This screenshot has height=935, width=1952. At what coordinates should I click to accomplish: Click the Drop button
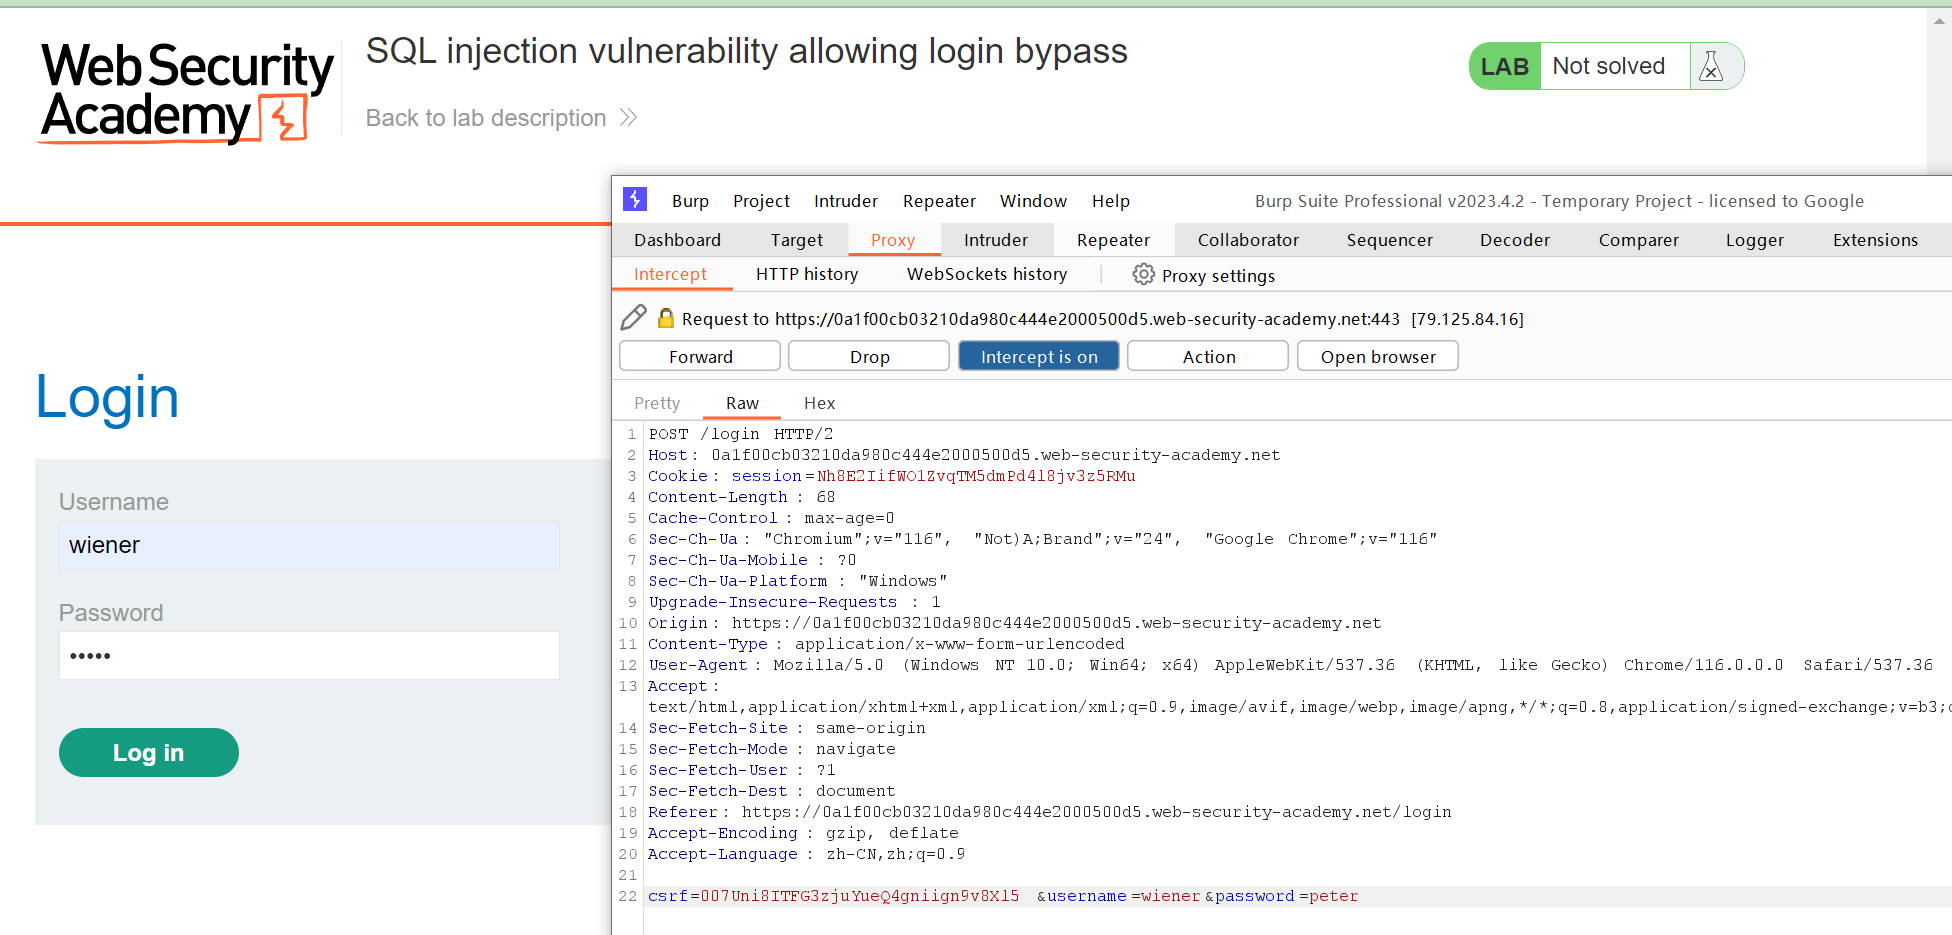pyautogui.click(x=869, y=356)
